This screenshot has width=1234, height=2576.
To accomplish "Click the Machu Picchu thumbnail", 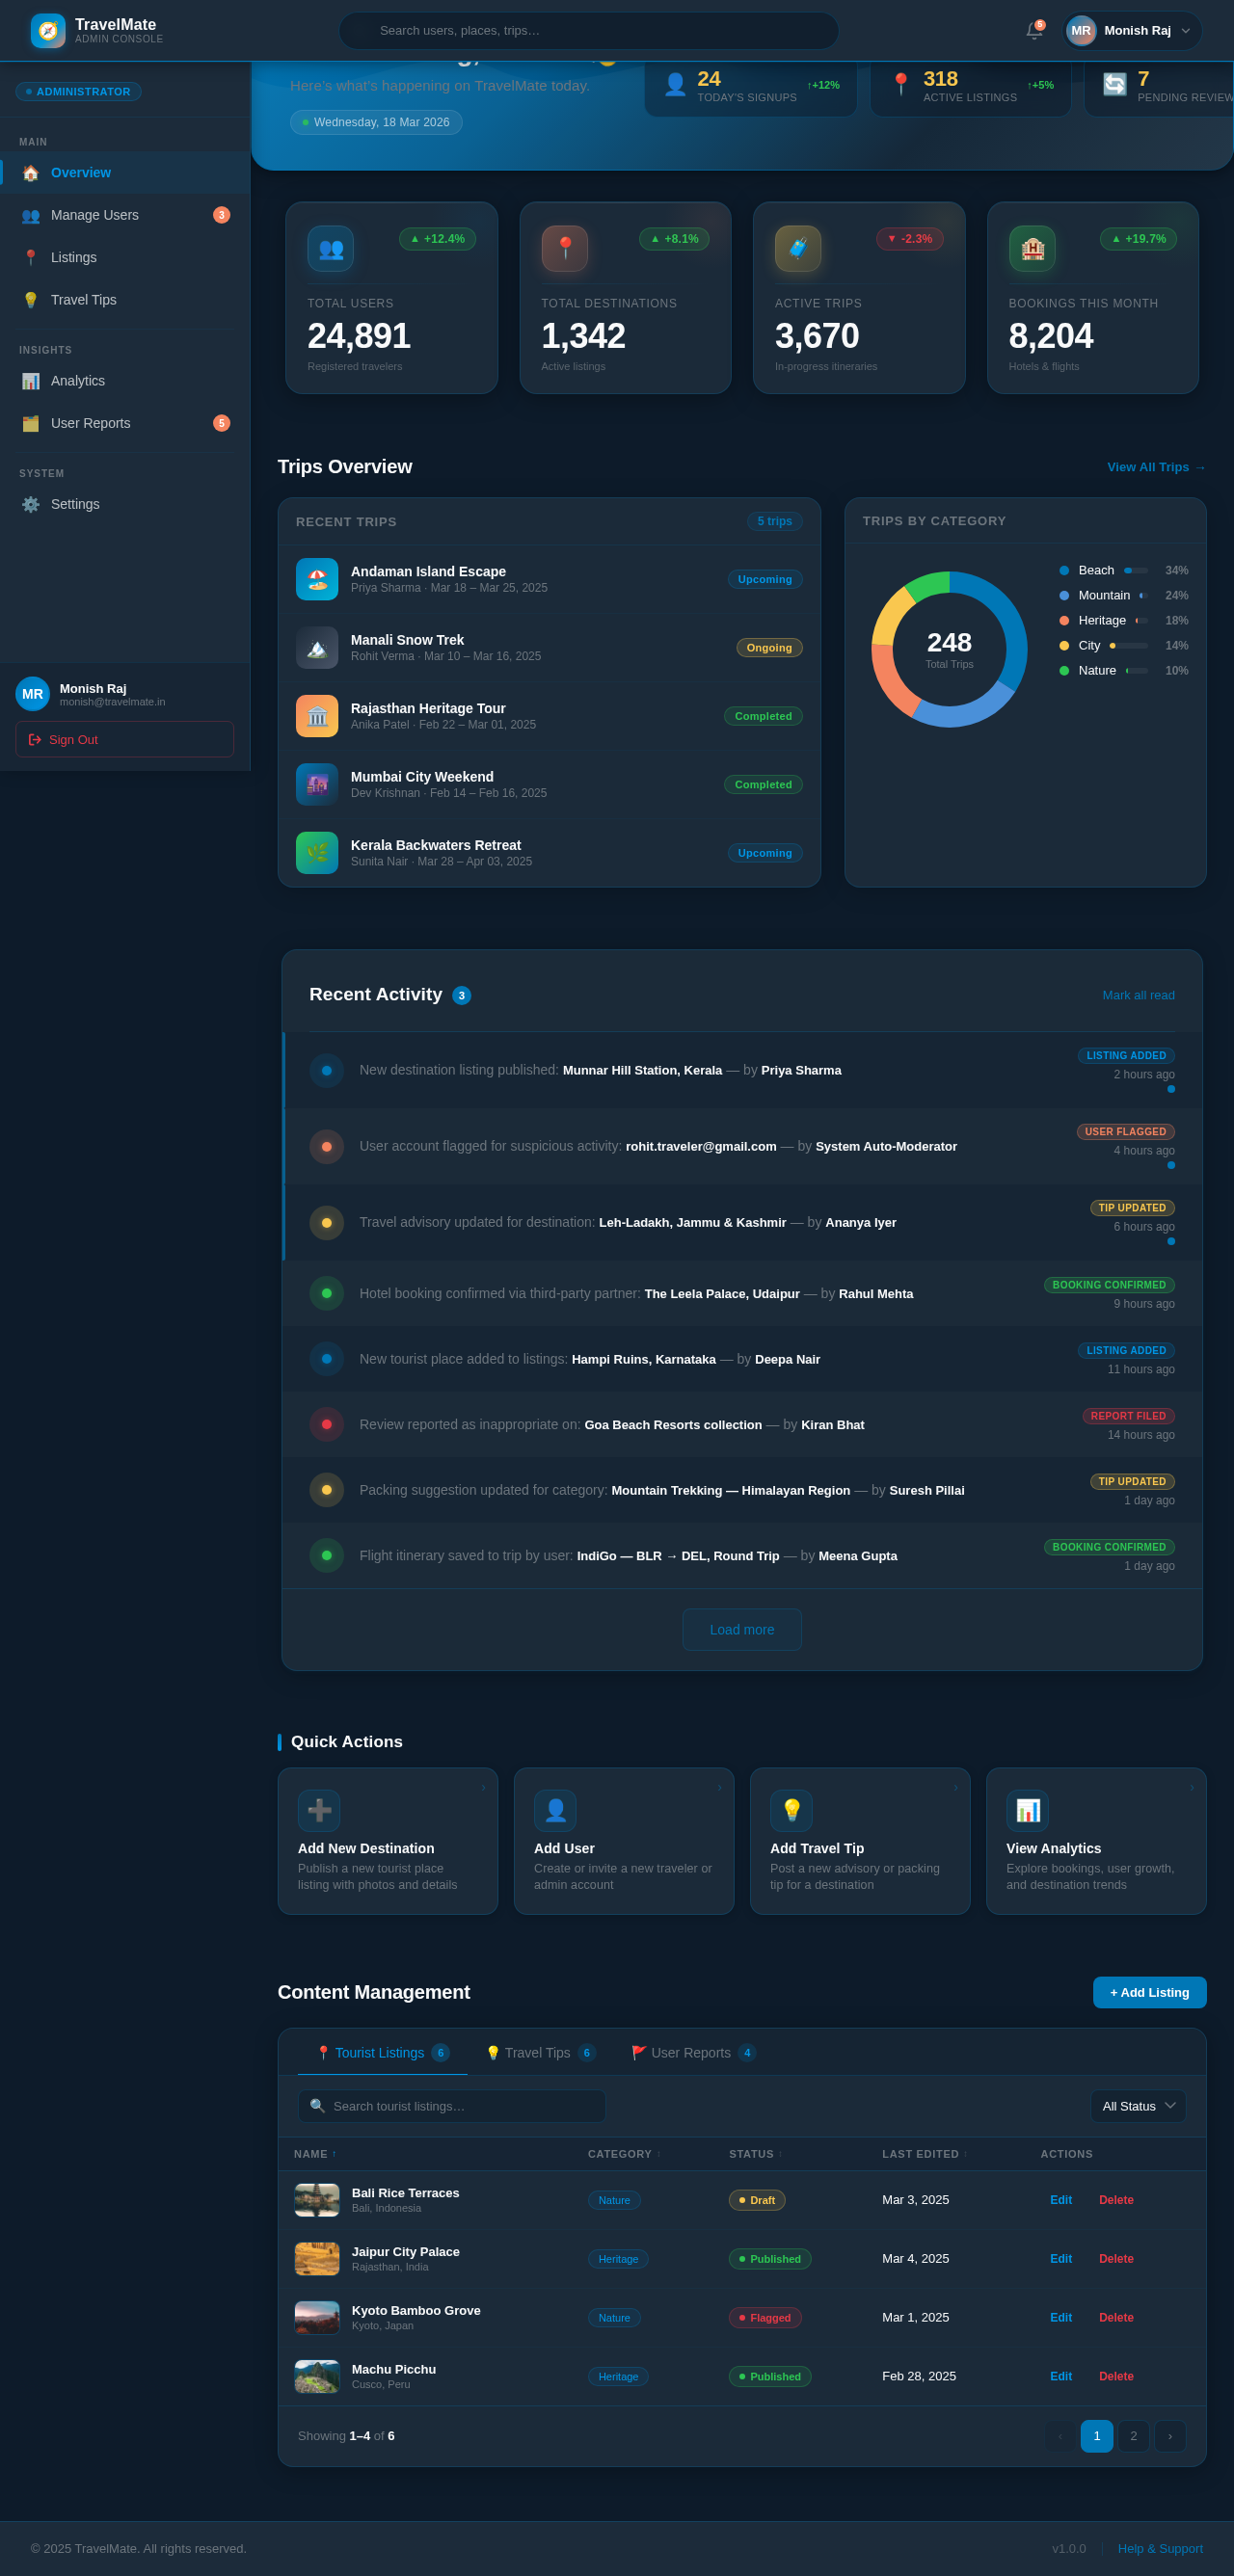I will point(317,2377).
